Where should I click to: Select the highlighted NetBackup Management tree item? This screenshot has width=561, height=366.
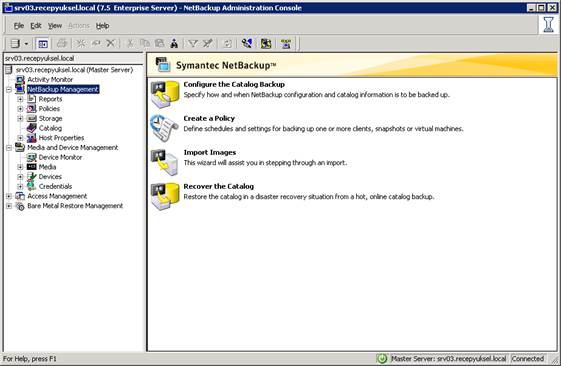[x=63, y=89]
